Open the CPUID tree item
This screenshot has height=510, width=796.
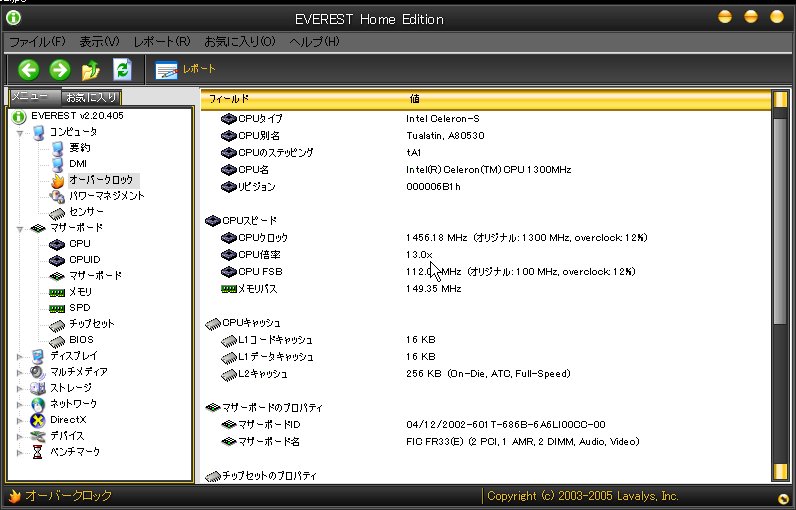[x=85, y=260]
